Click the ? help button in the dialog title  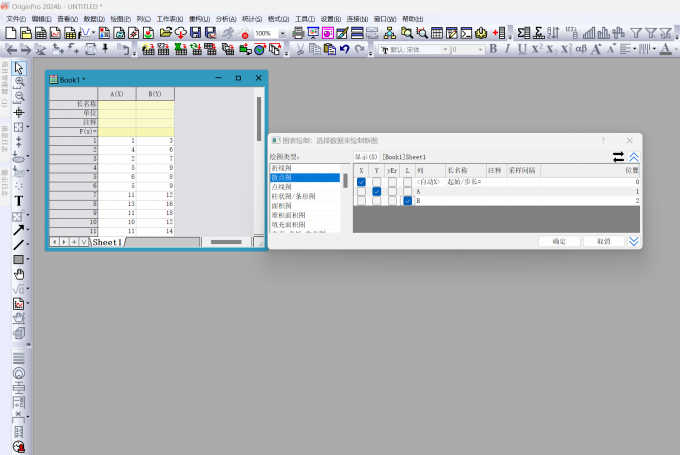[x=603, y=140]
